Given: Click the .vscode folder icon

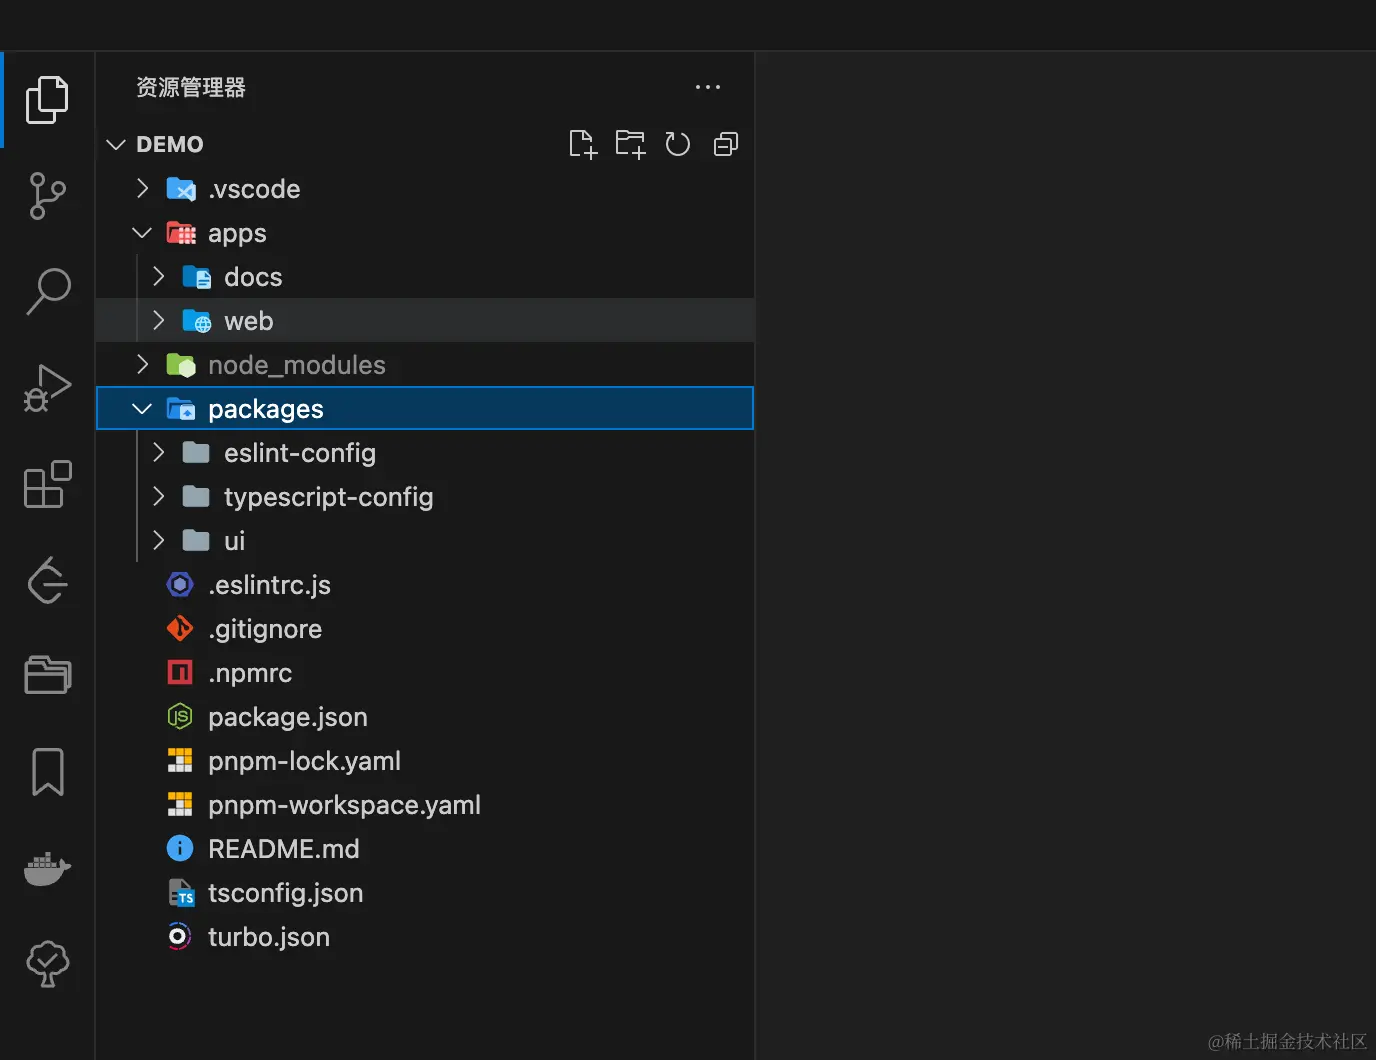Looking at the screenshot, I should point(181,188).
